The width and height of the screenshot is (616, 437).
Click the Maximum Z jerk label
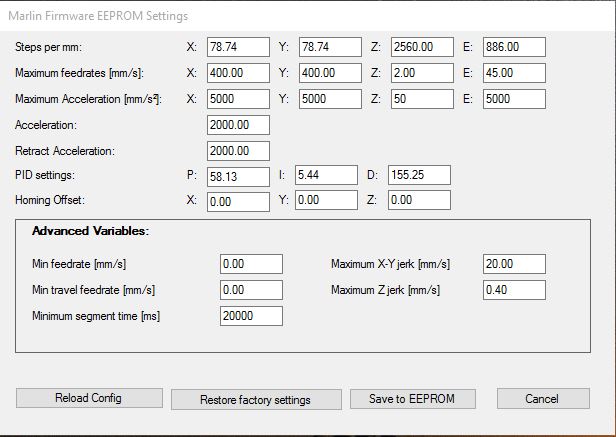(x=385, y=290)
